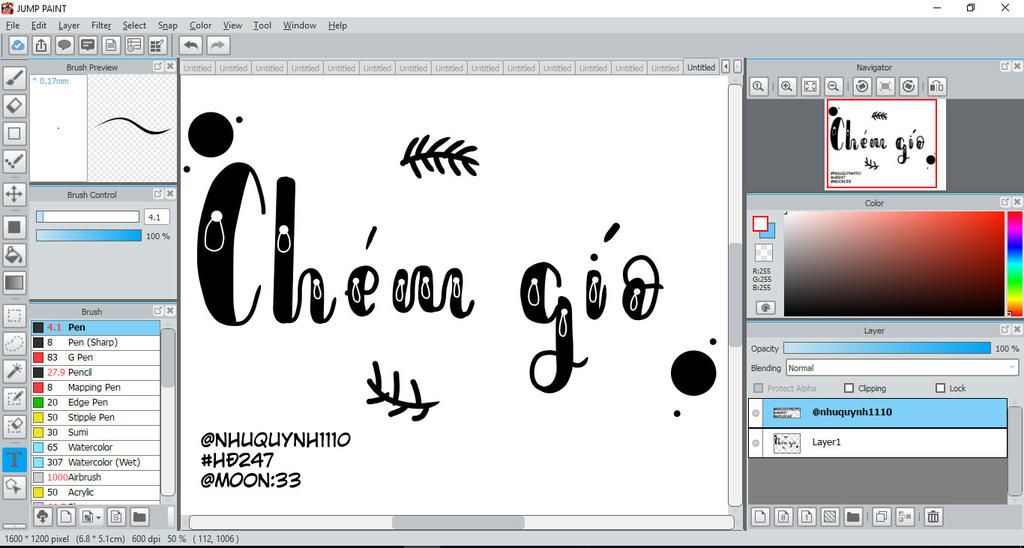1024x548 pixels.
Task: Click the cloud brush download icon
Action: pyautogui.click(x=42, y=517)
